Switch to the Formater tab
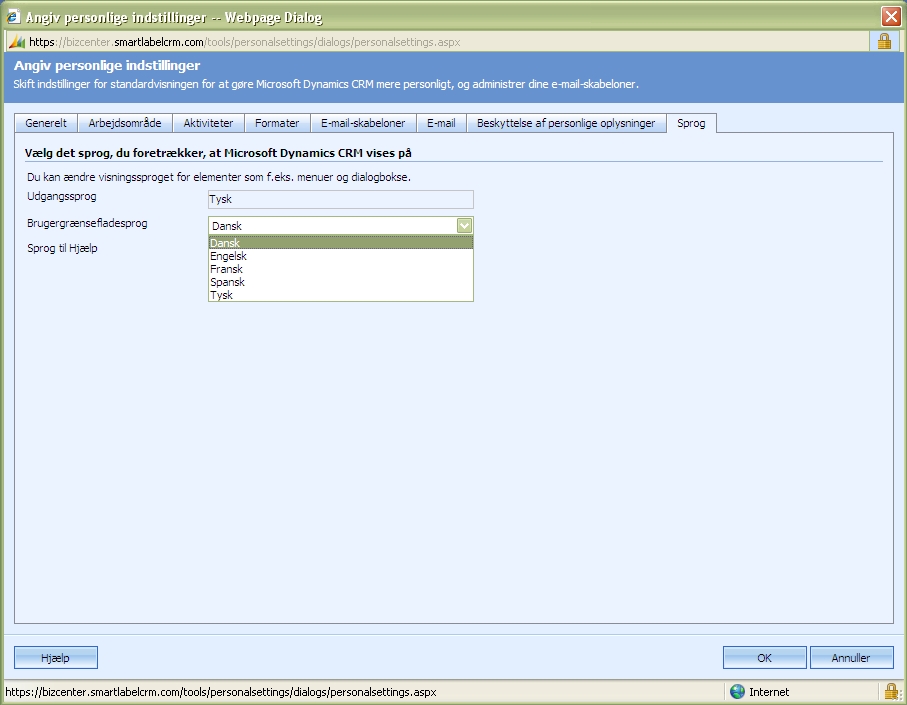907x705 pixels. click(x=277, y=123)
